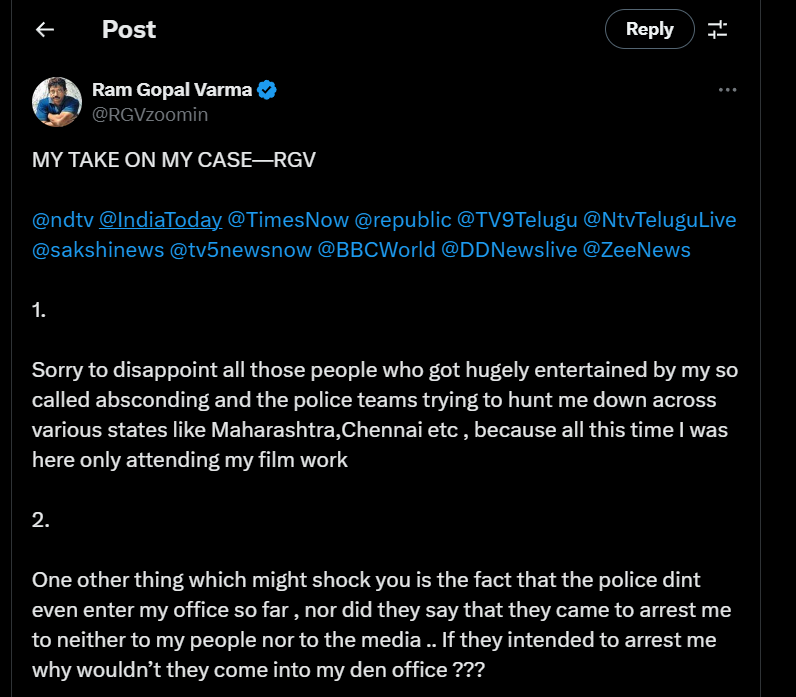Image resolution: width=796 pixels, height=697 pixels.
Task: Open the @sakshinews mention
Action: click(x=97, y=249)
